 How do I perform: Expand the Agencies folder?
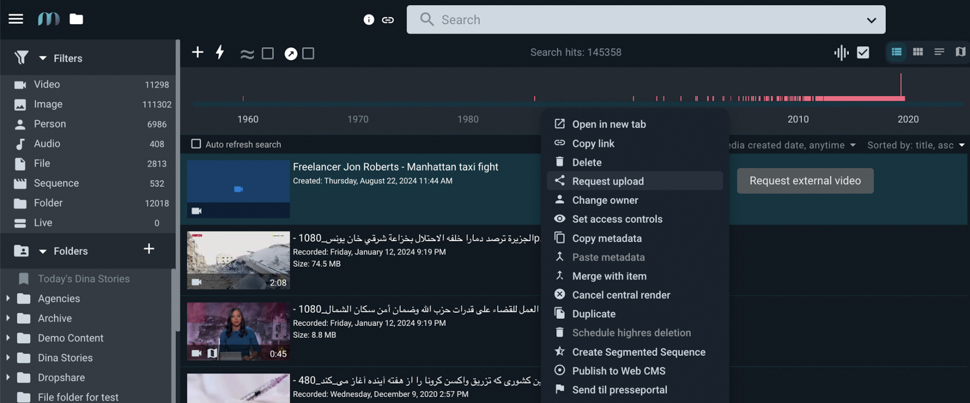7,298
